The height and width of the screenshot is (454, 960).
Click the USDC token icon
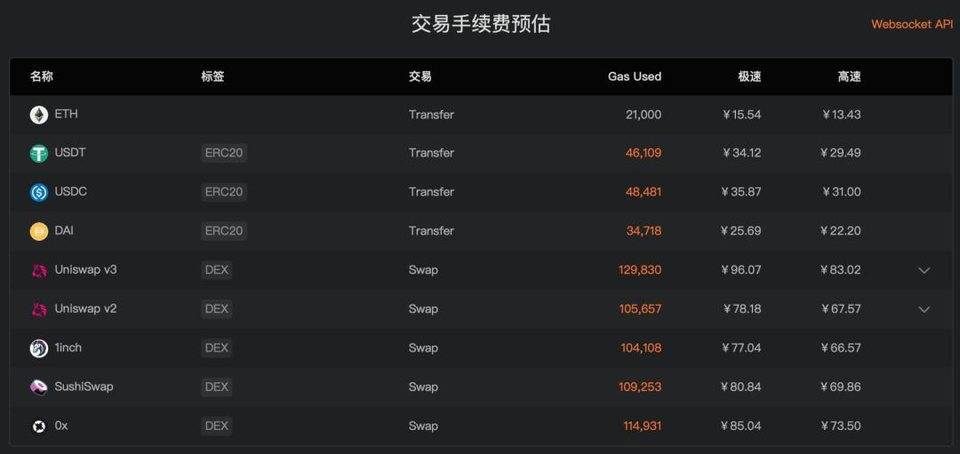click(39, 193)
